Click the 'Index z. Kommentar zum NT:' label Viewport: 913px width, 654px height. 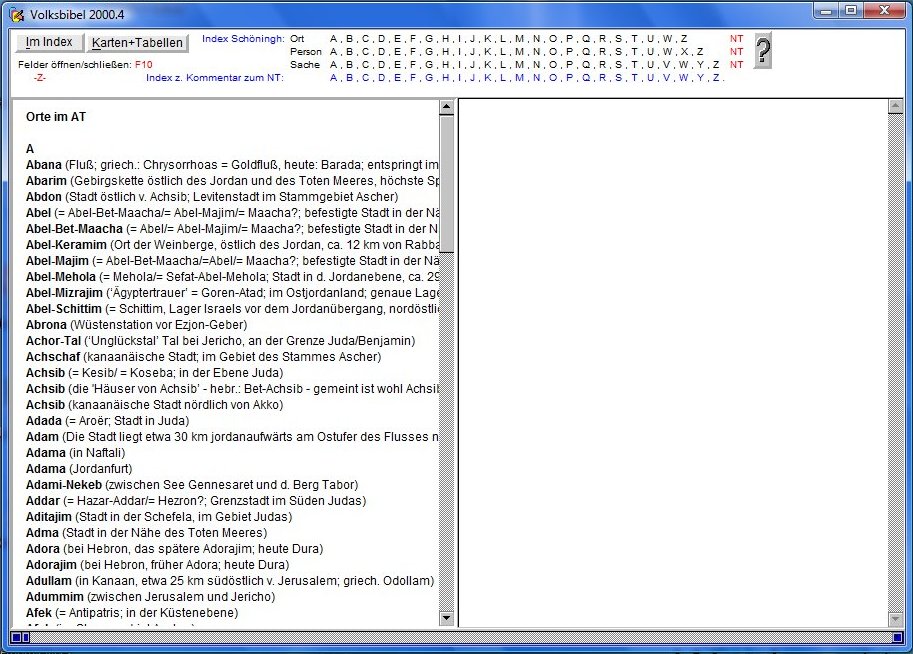pos(215,77)
